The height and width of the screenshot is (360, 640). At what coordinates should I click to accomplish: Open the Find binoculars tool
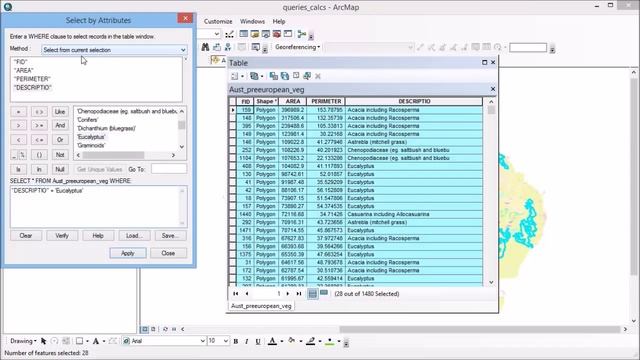(x=205, y=47)
